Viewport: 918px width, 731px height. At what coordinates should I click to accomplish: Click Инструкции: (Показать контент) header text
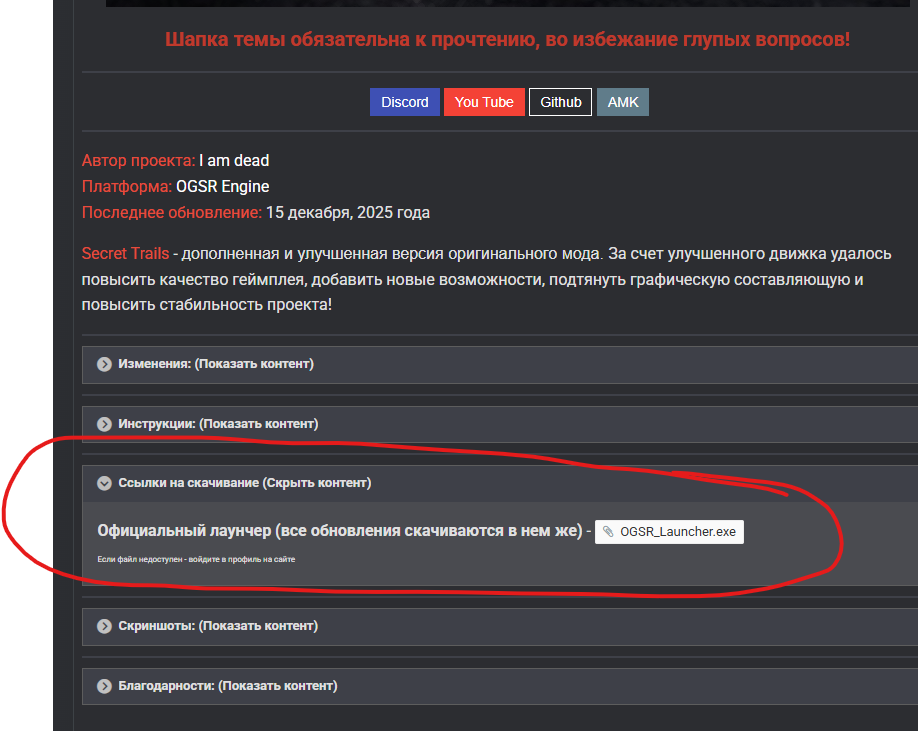(218, 423)
